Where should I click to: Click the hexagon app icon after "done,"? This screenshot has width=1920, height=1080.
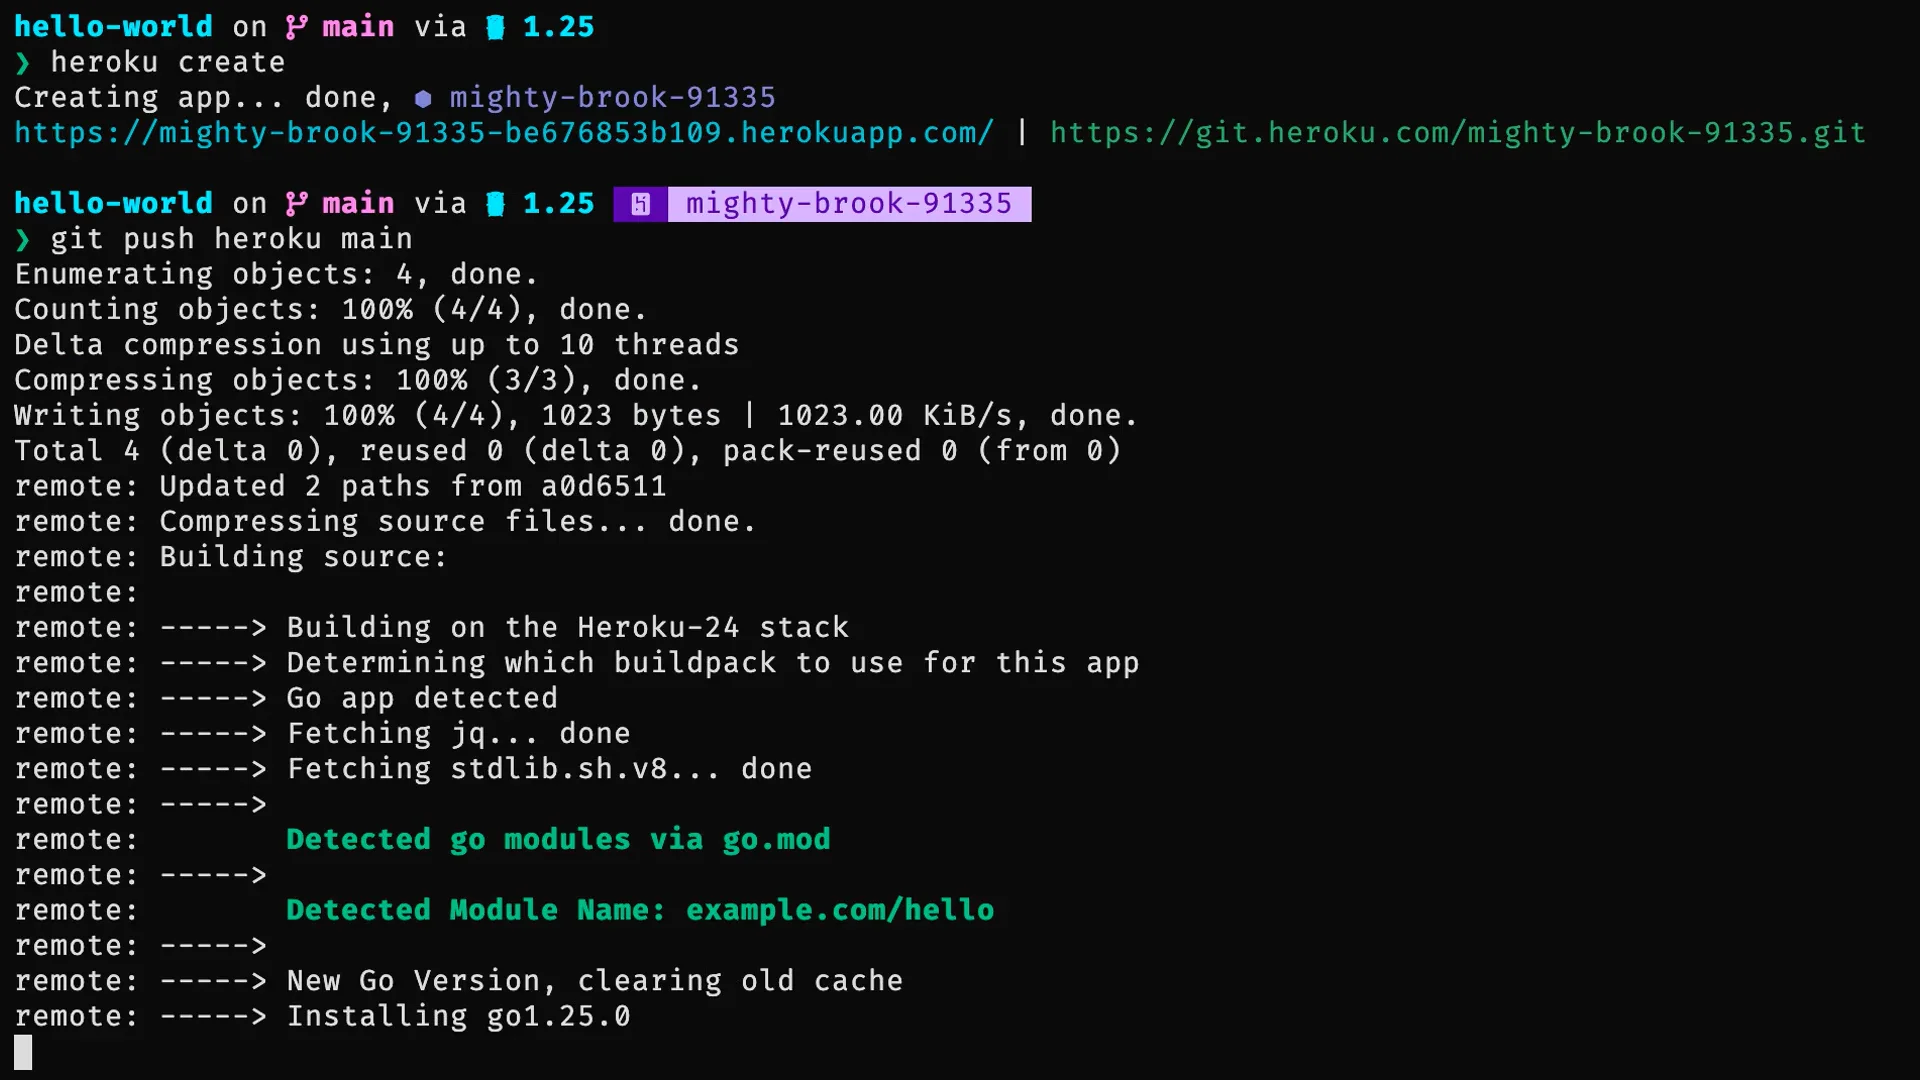coord(423,98)
